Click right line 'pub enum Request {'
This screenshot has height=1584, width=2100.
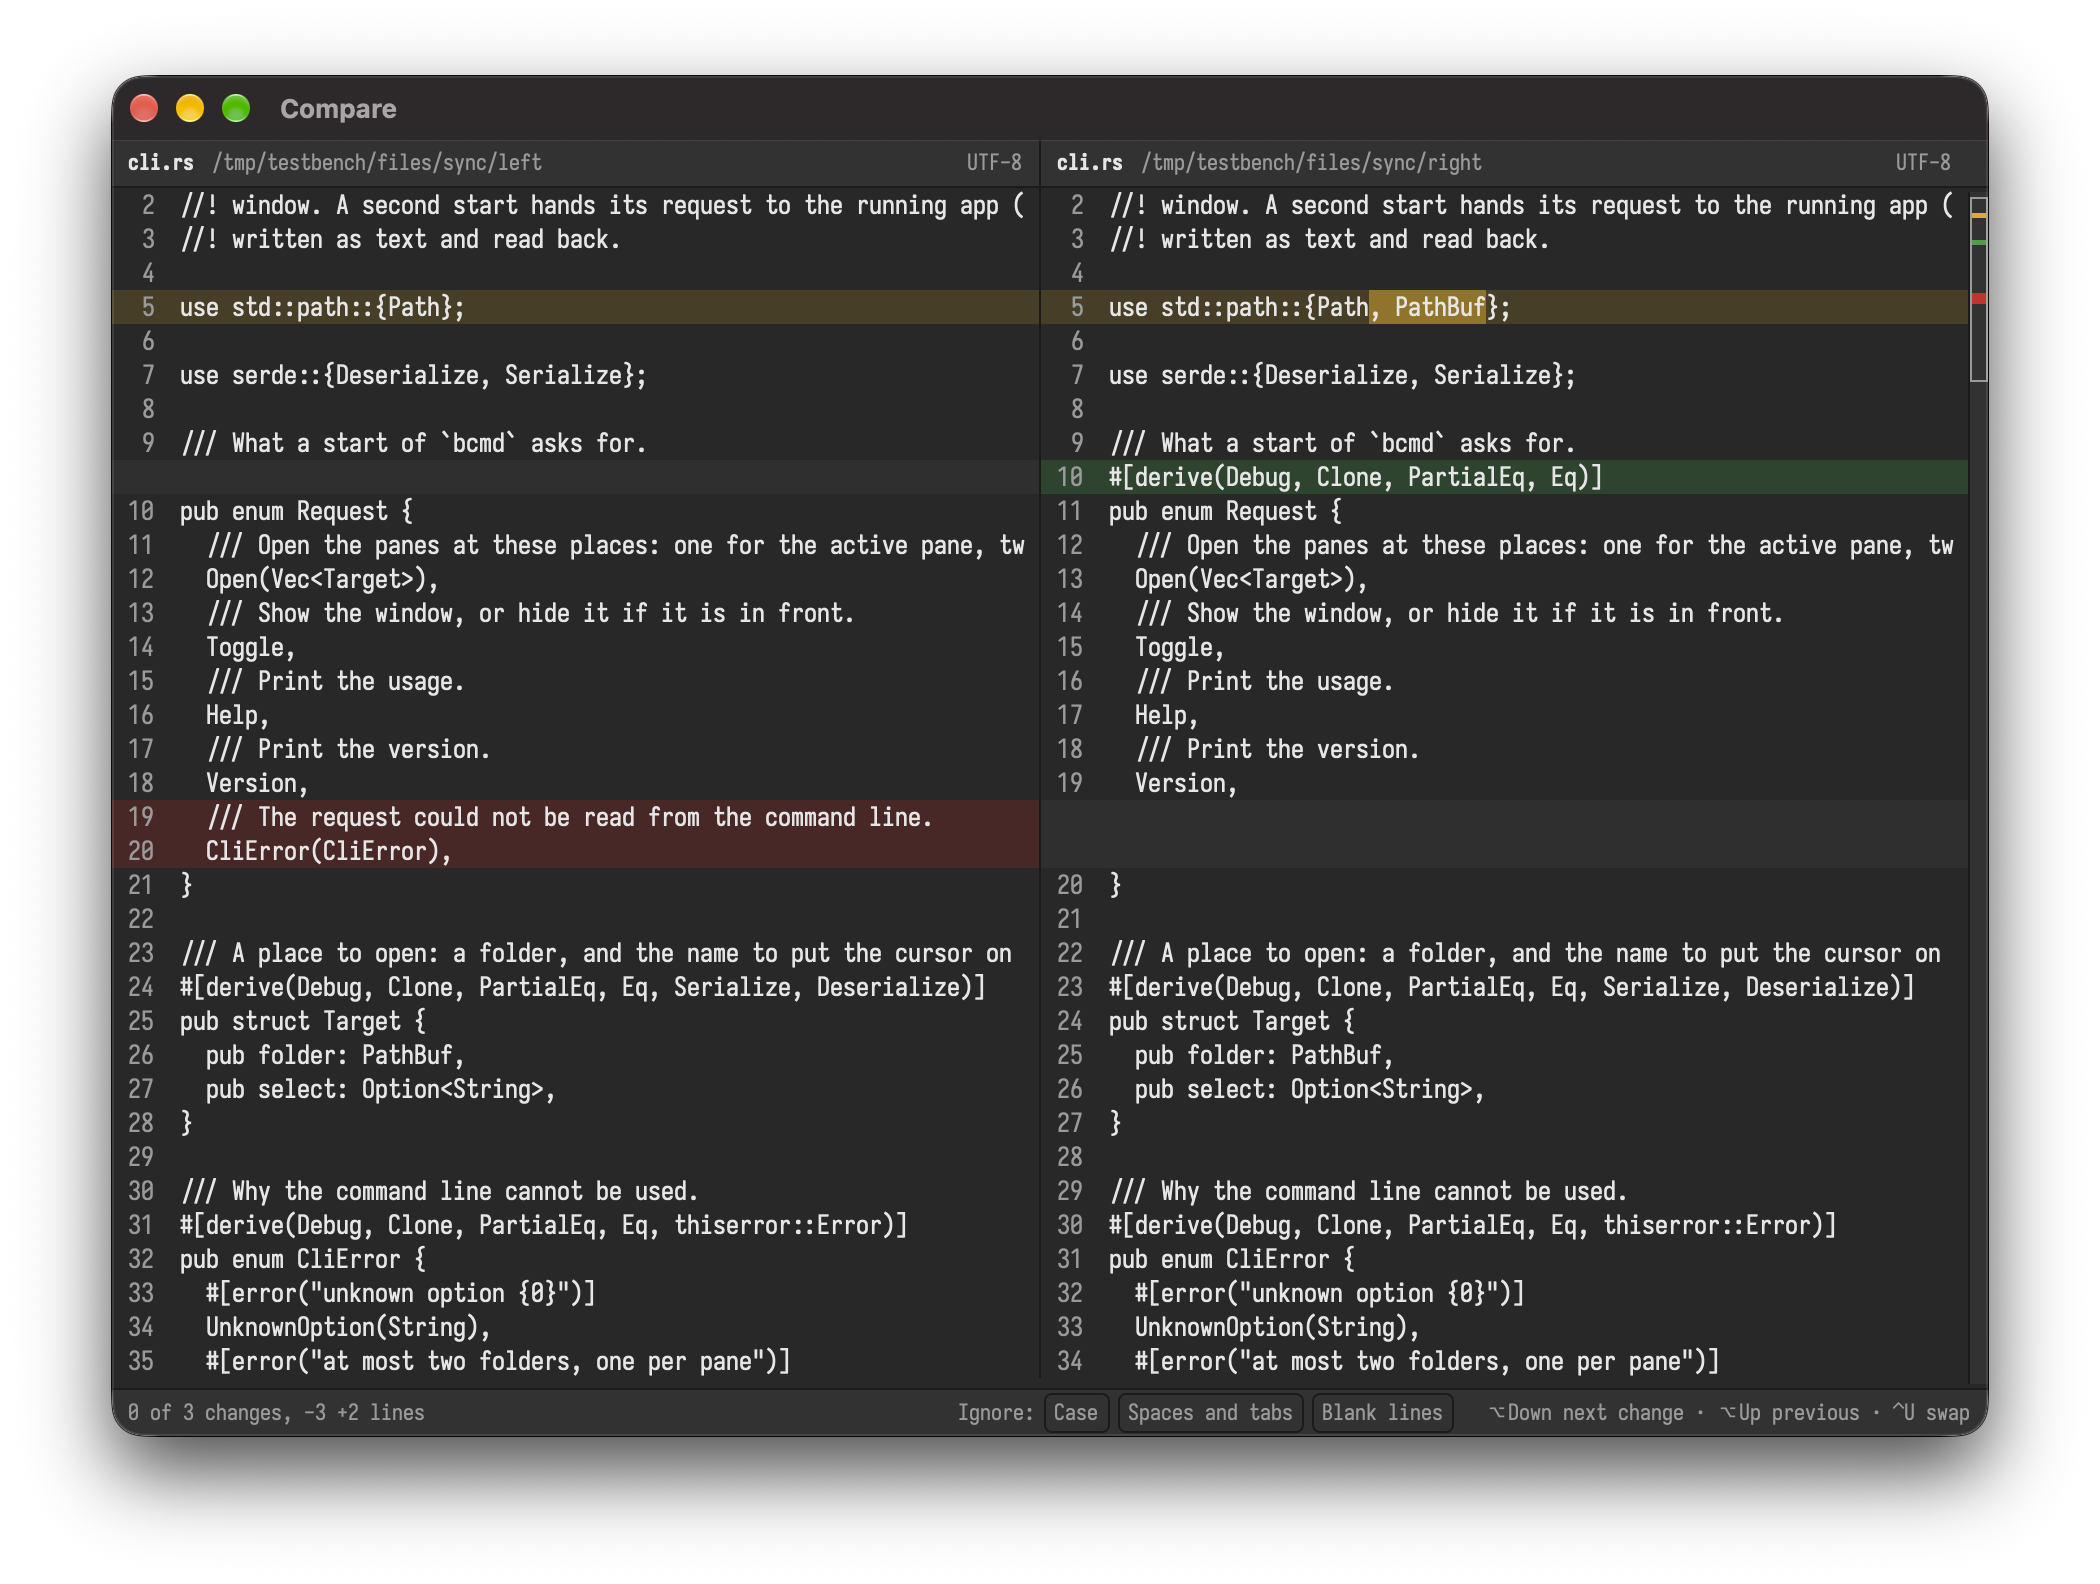pos(1225,511)
